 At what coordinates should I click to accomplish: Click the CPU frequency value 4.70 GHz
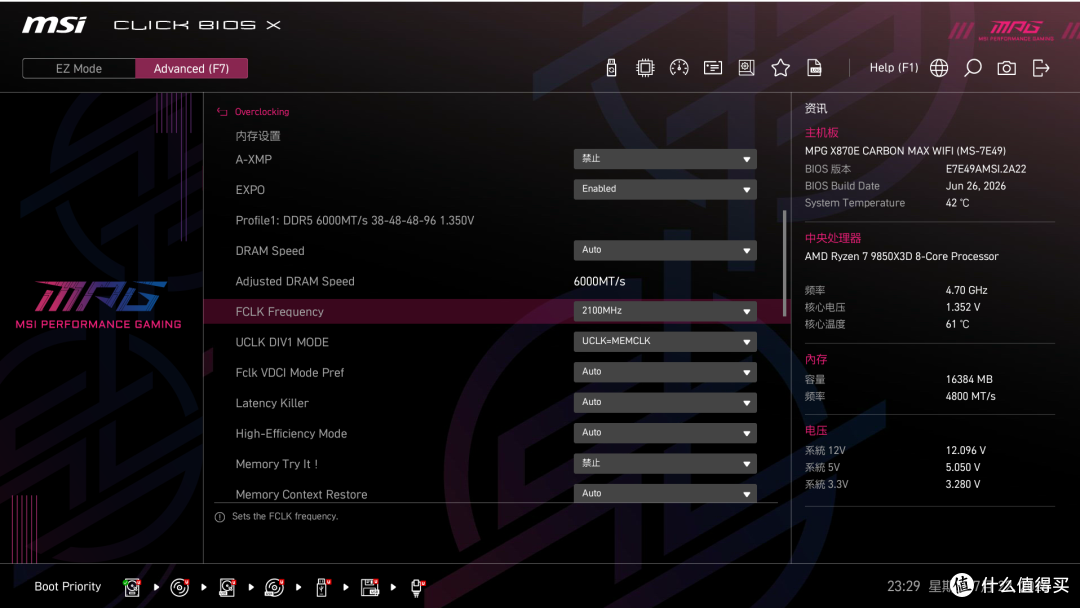[966, 291]
